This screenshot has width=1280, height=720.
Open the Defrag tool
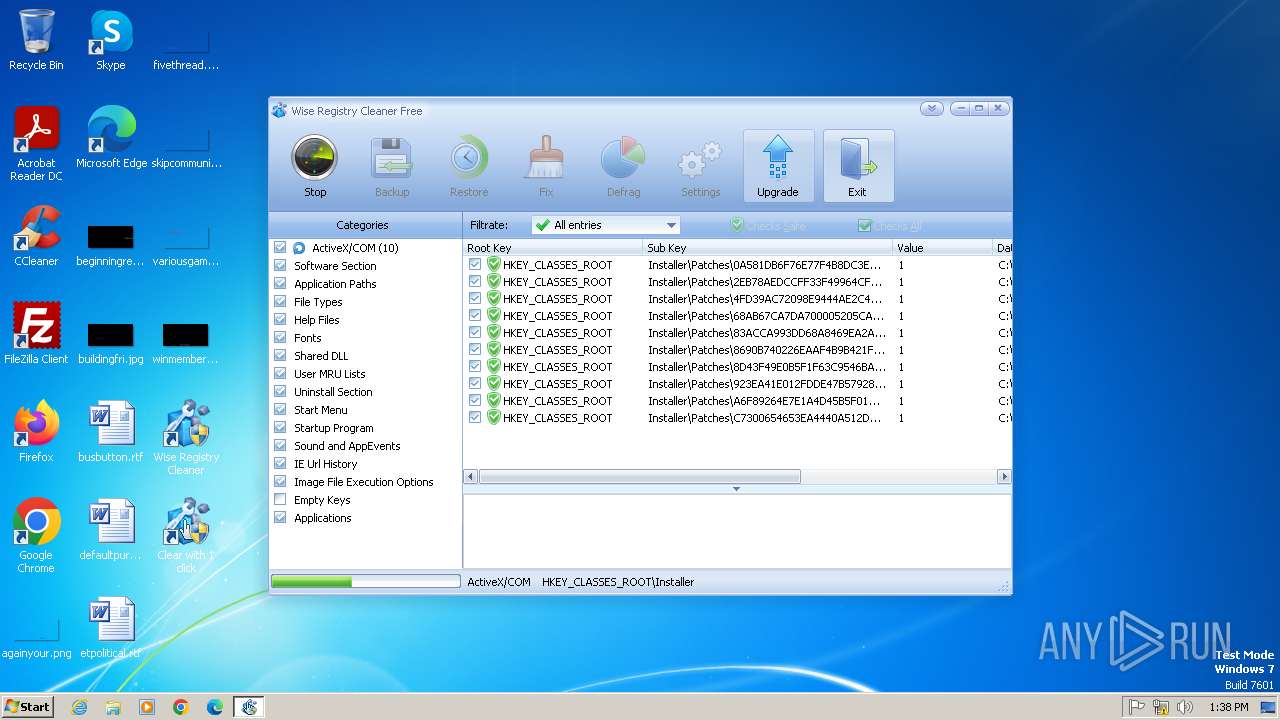623,166
